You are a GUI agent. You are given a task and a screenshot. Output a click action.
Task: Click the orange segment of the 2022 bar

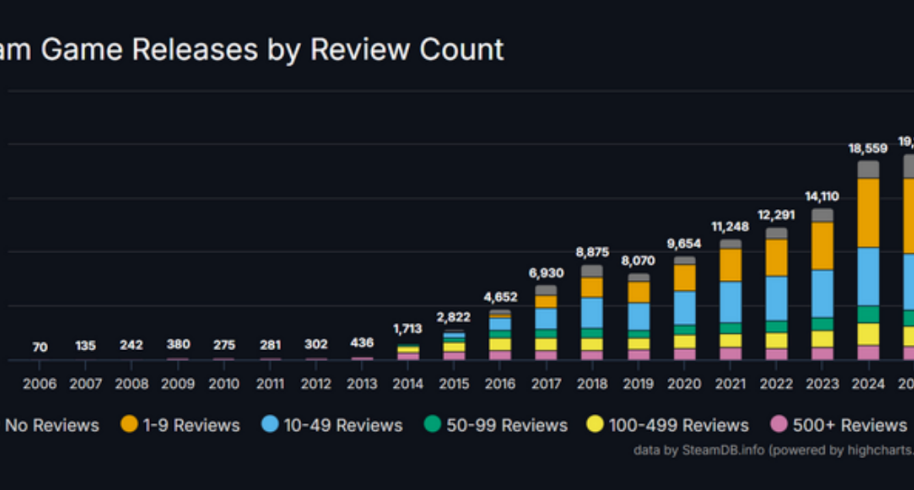click(776, 257)
